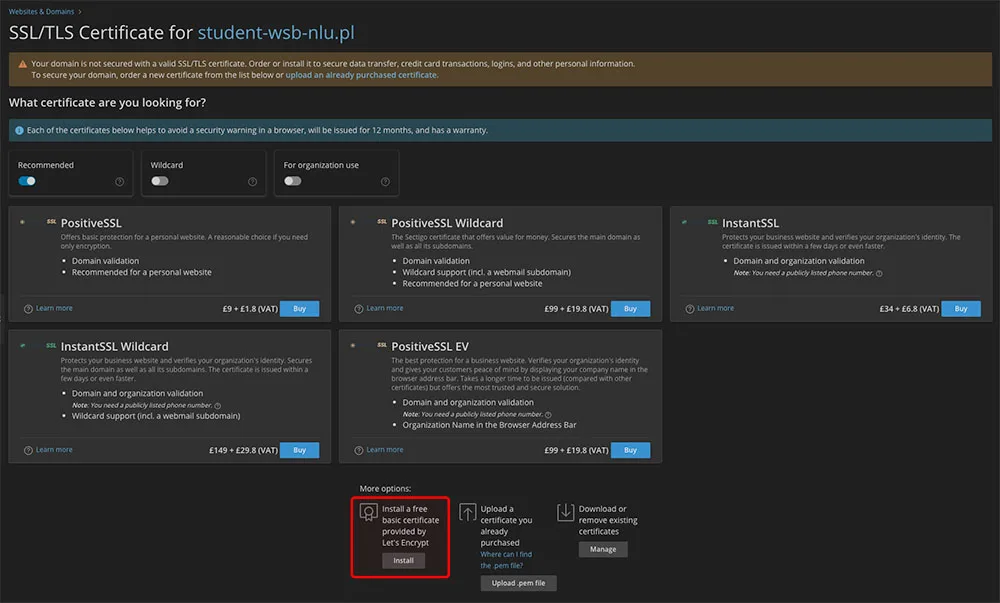This screenshot has width=1000, height=603.
Task: Click Organization Name in the Browser Address Bar text
Action: (x=489, y=425)
